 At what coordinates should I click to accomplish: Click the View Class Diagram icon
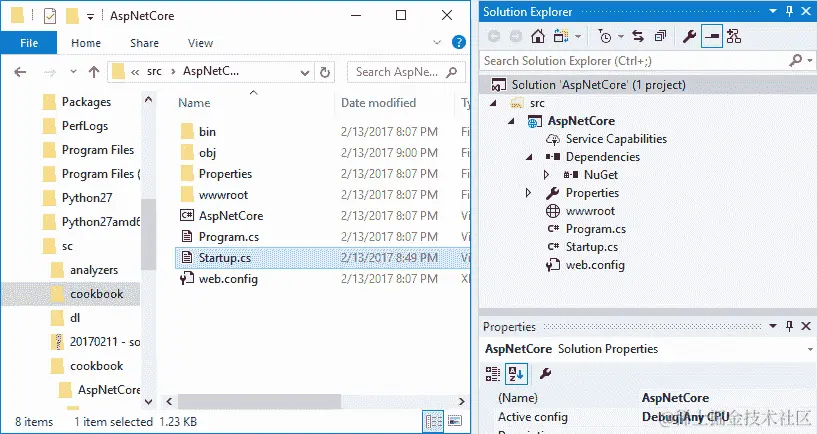[x=733, y=36]
